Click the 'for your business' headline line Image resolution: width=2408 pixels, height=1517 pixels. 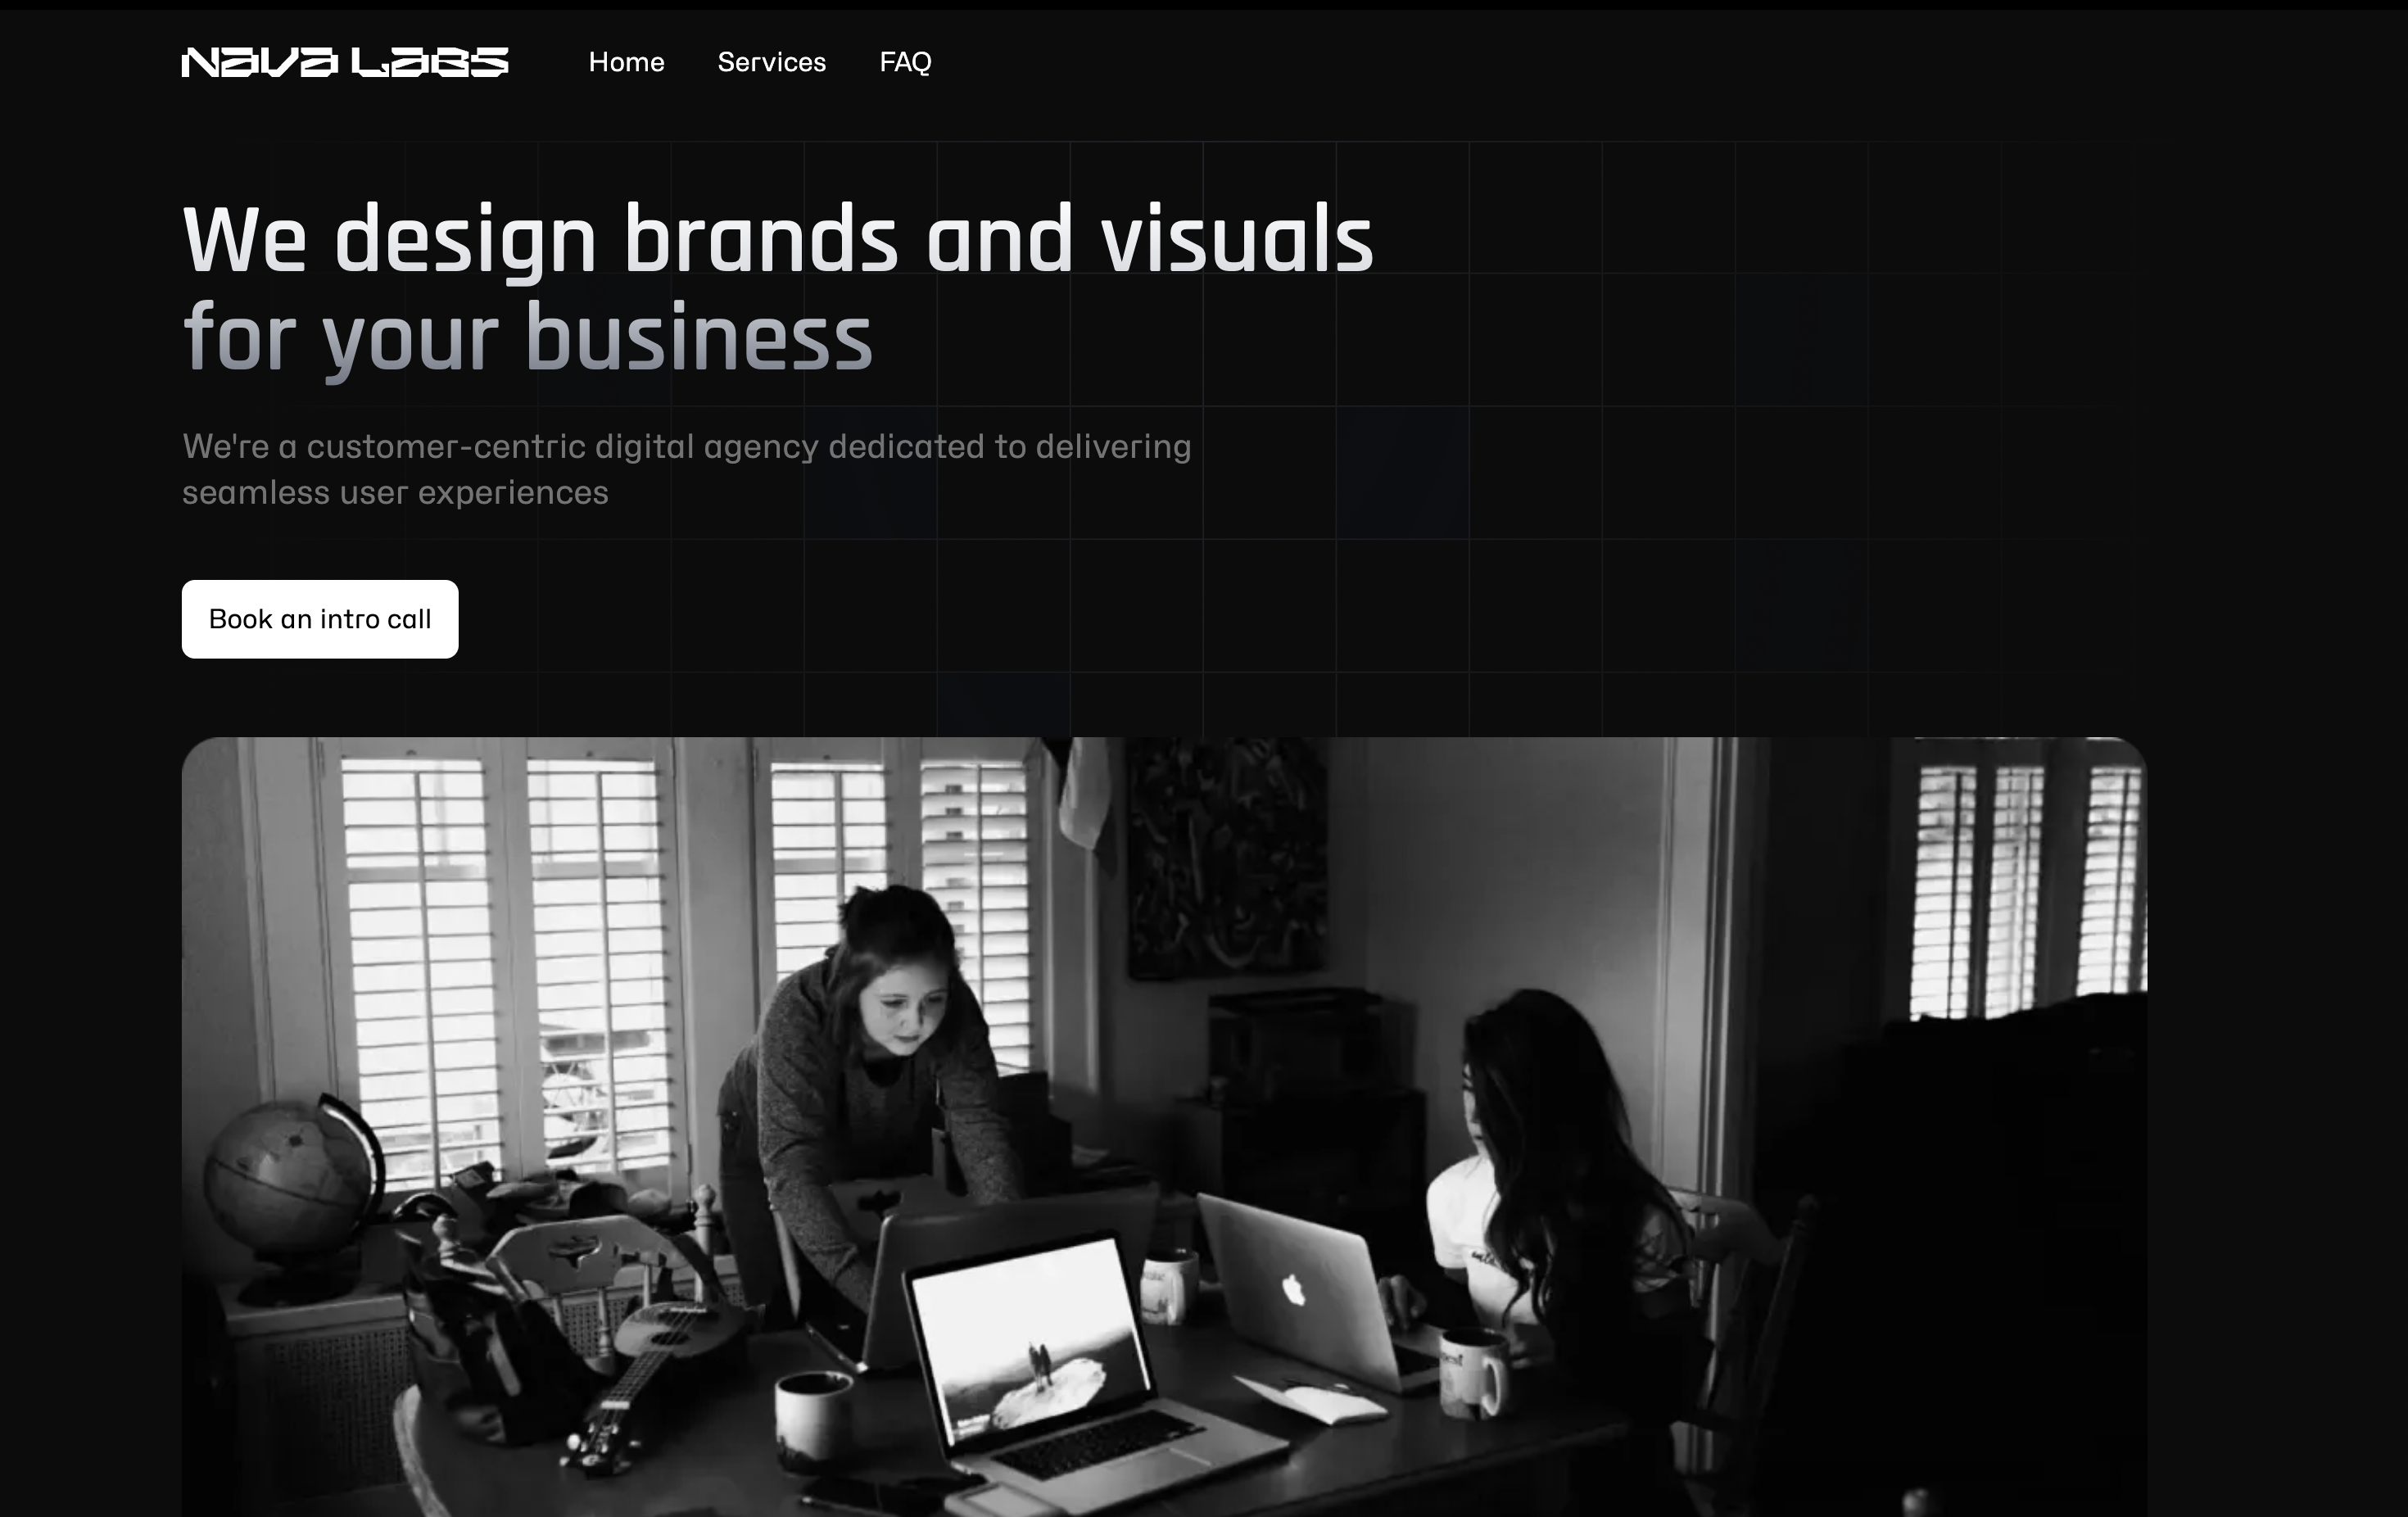click(527, 338)
